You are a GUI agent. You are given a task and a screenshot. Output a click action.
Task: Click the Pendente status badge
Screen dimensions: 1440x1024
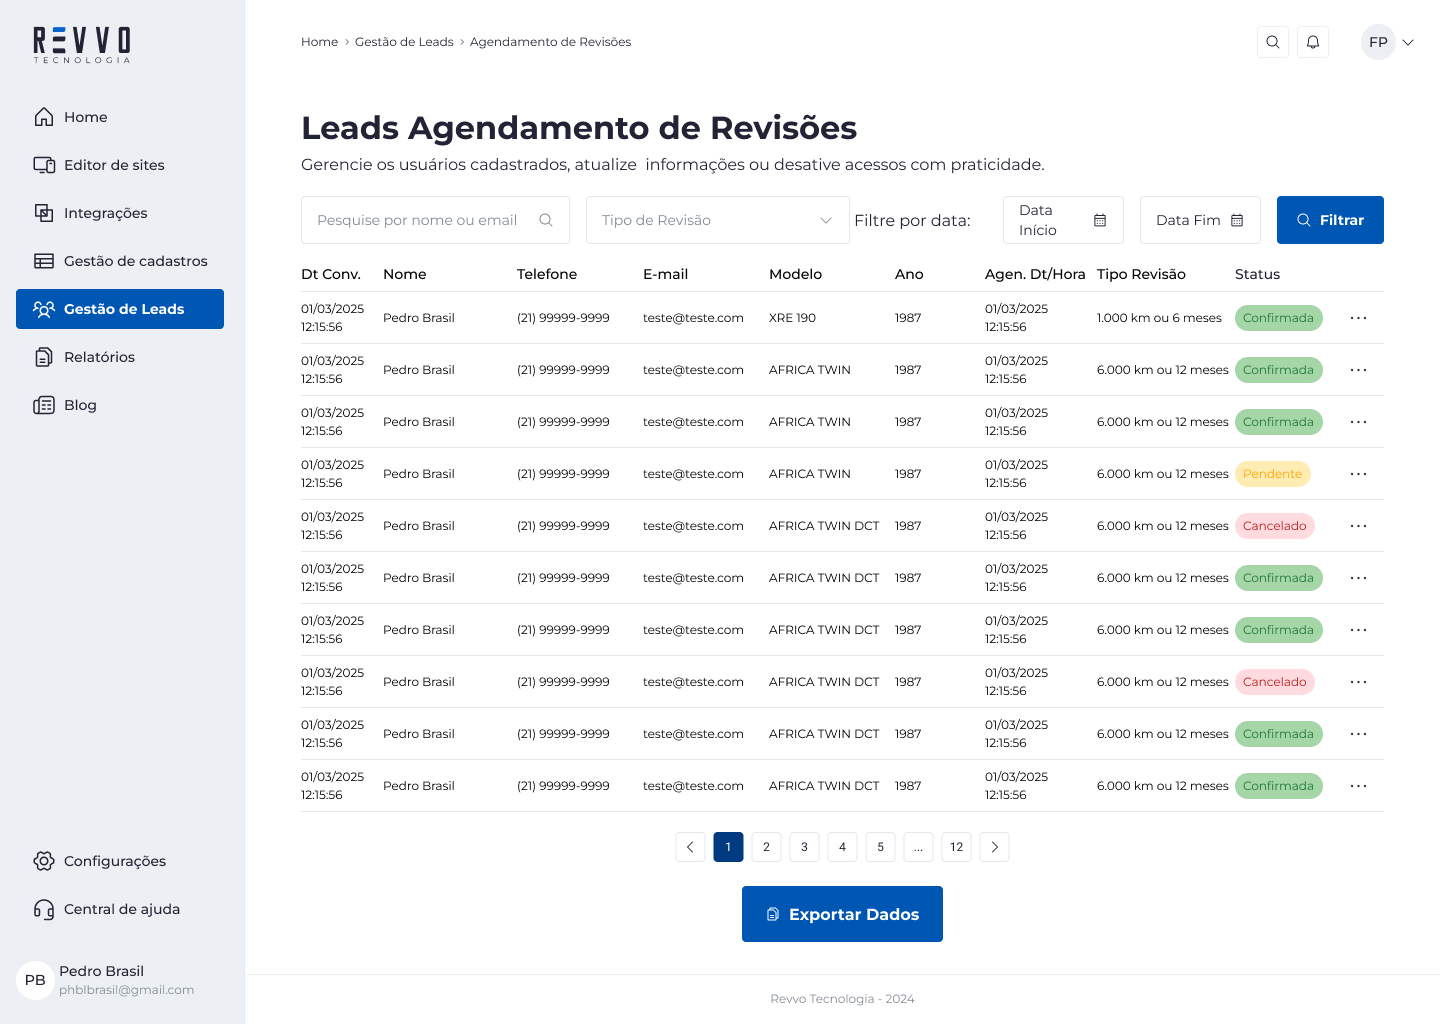(x=1272, y=474)
